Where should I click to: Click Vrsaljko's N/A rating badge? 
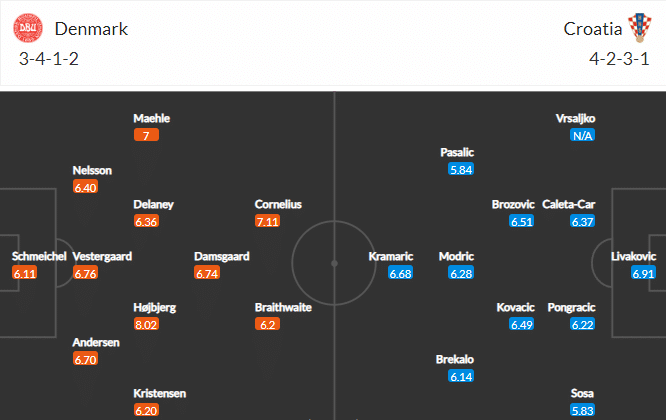click(582, 135)
